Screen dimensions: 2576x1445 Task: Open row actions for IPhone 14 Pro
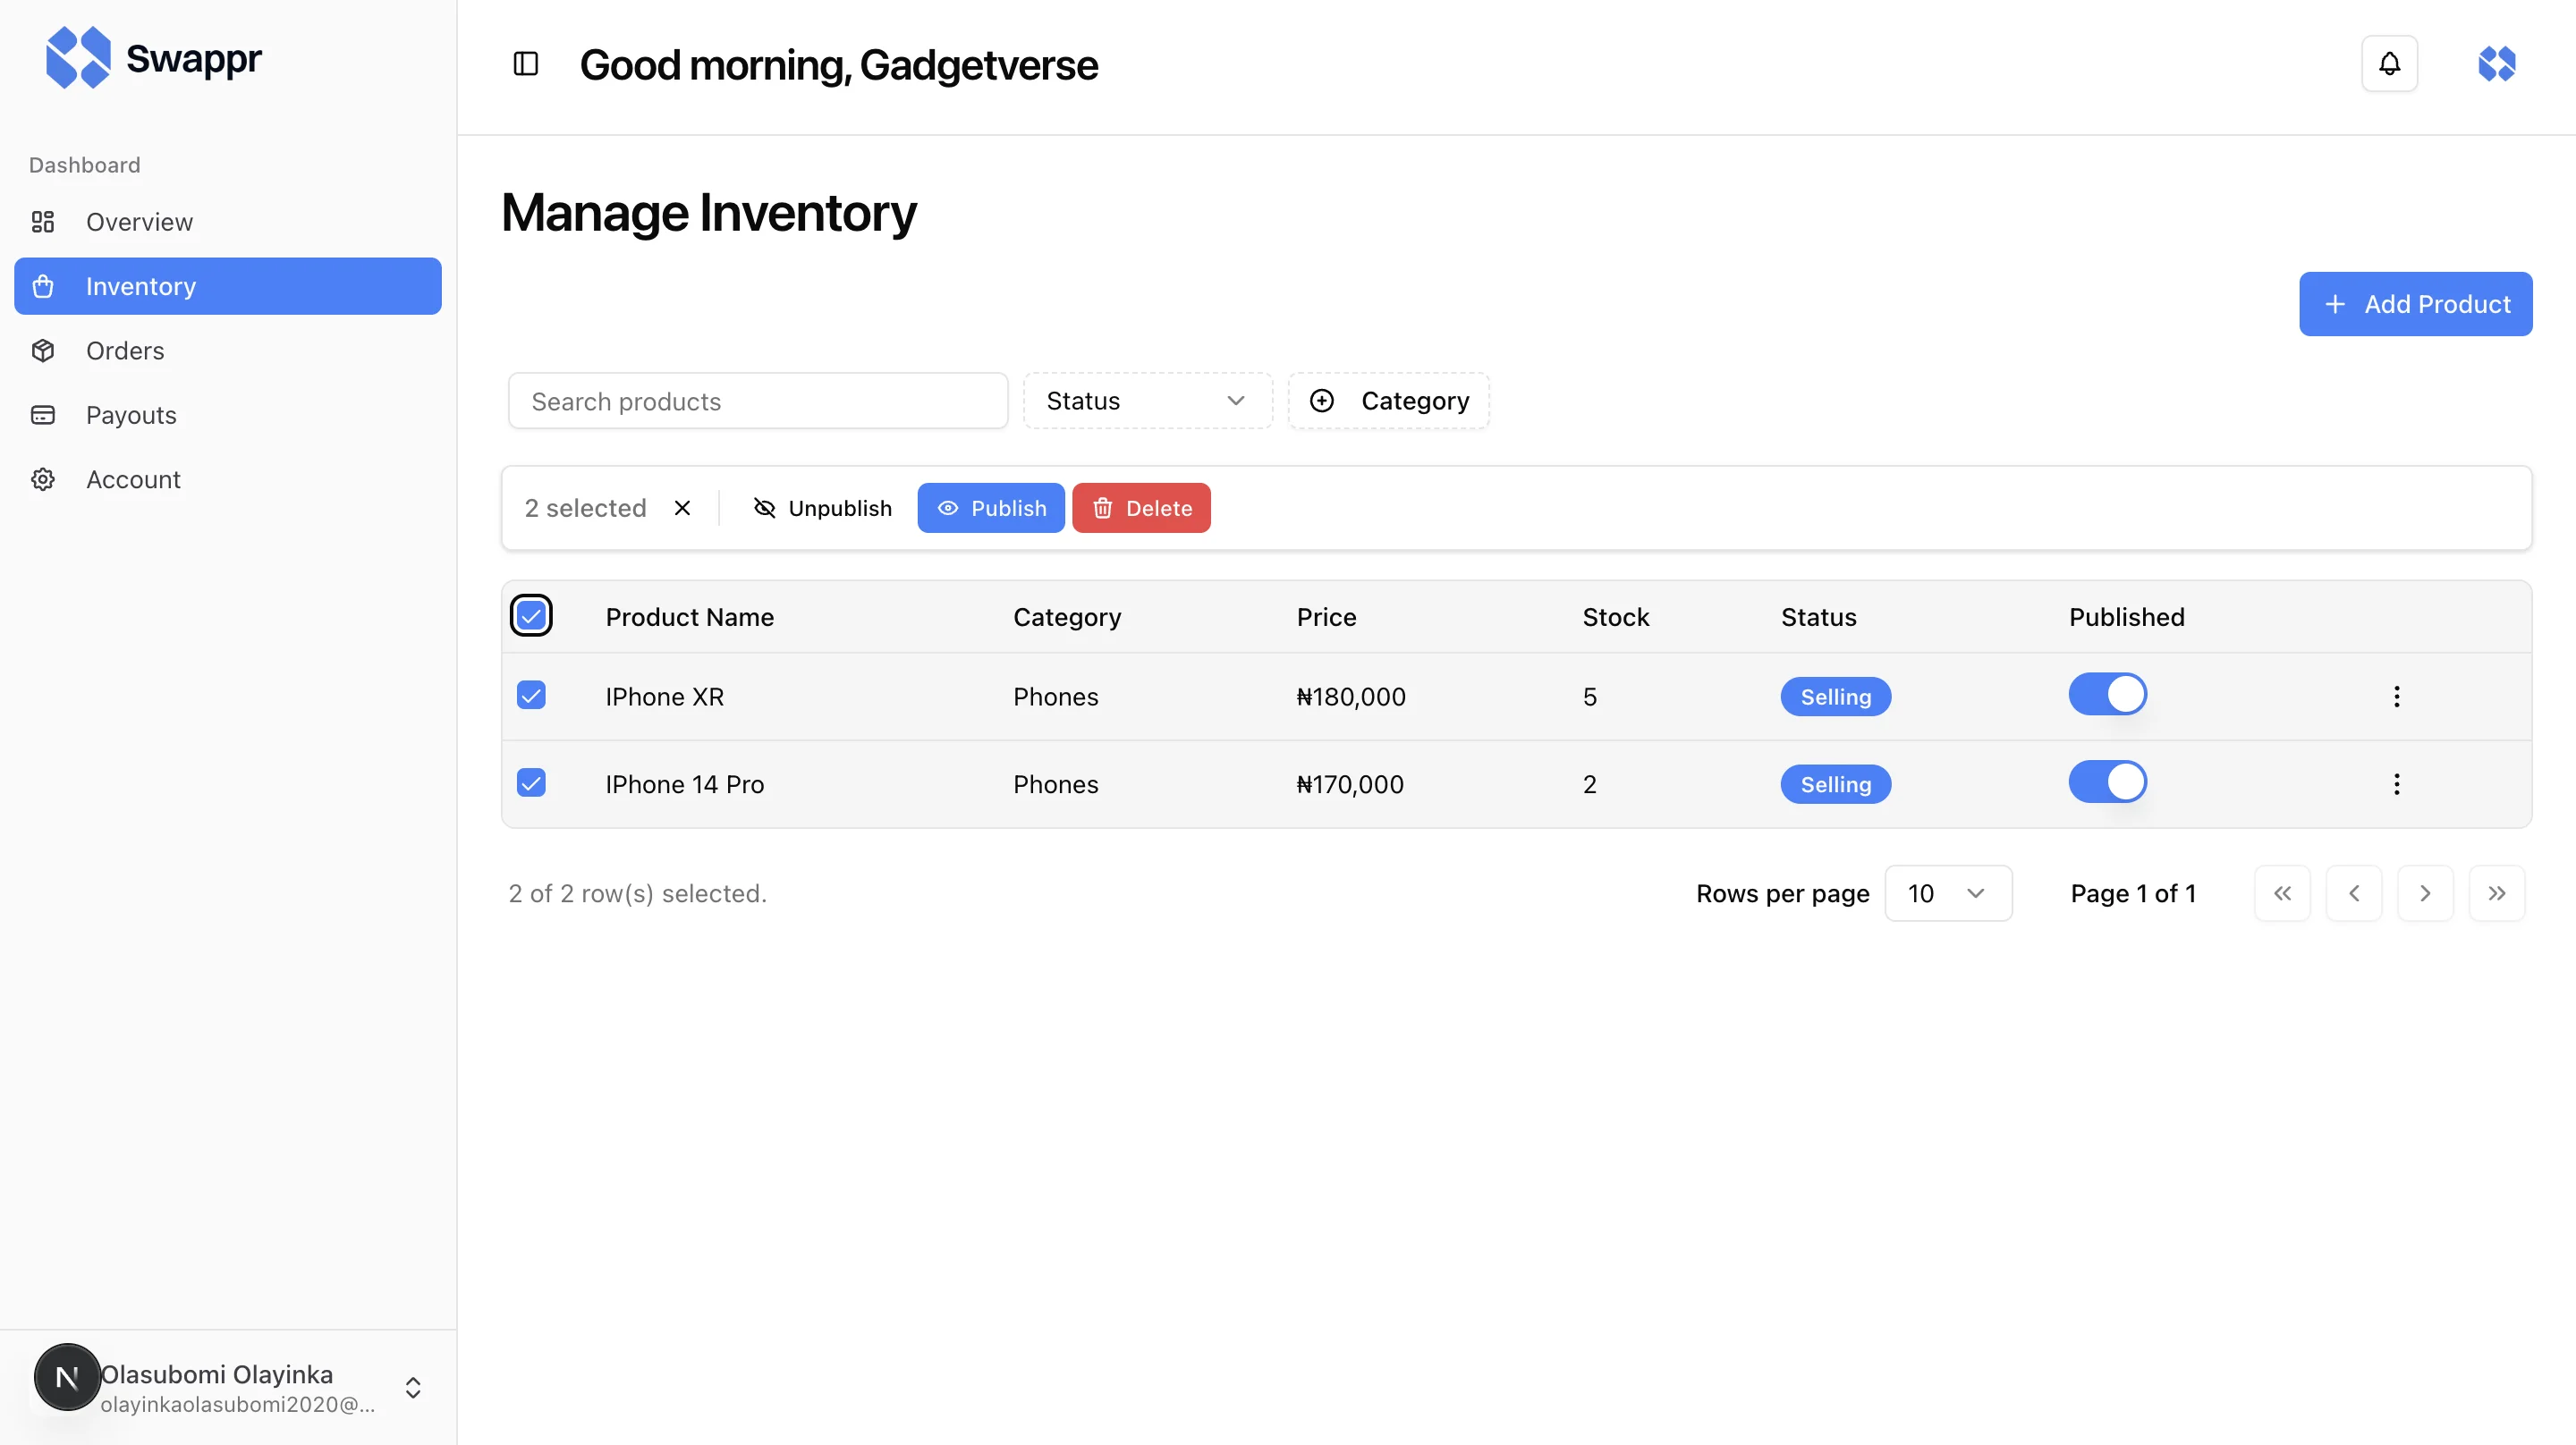pyautogui.click(x=2396, y=784)
